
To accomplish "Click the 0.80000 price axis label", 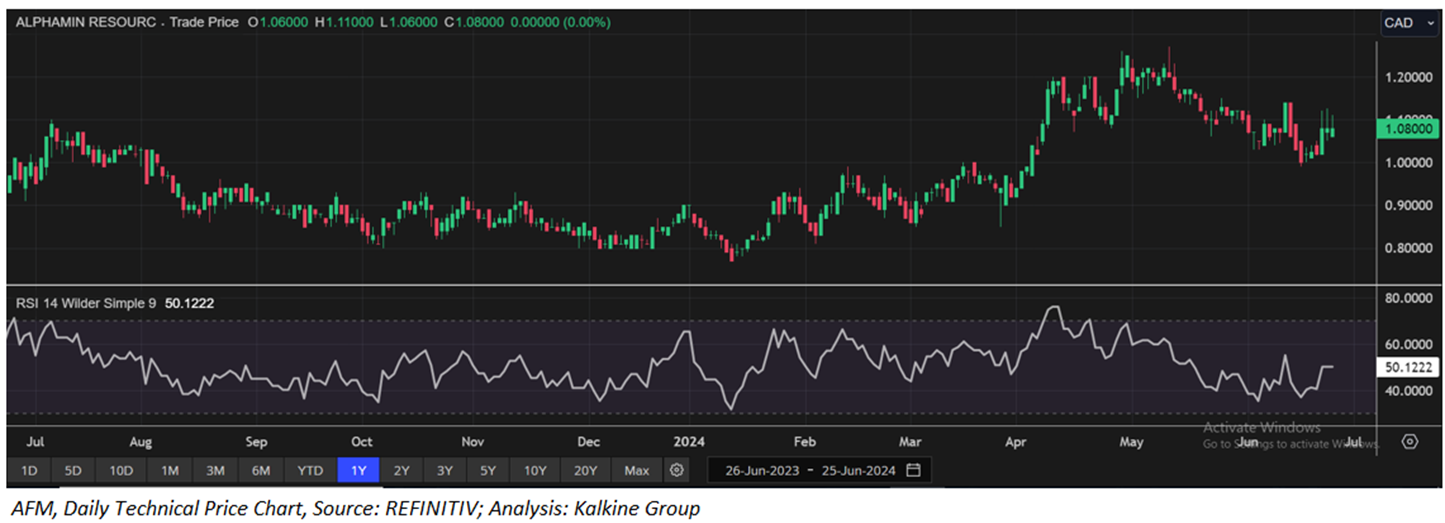I will coord(1411,248).
